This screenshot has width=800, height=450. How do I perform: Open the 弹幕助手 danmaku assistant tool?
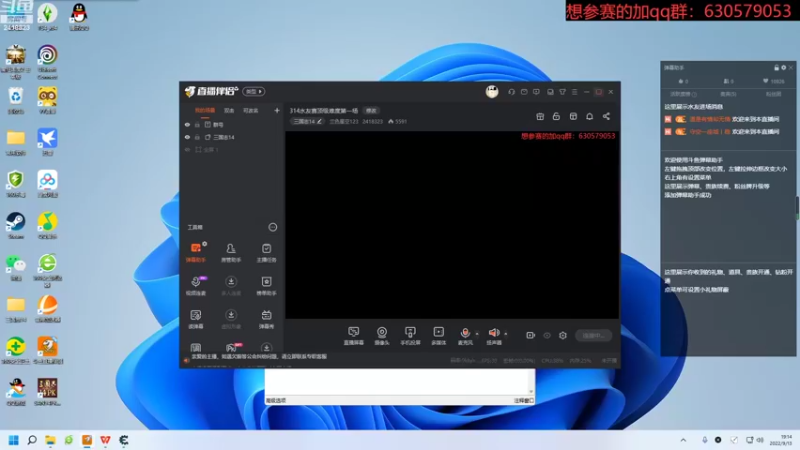pos(195,252)
